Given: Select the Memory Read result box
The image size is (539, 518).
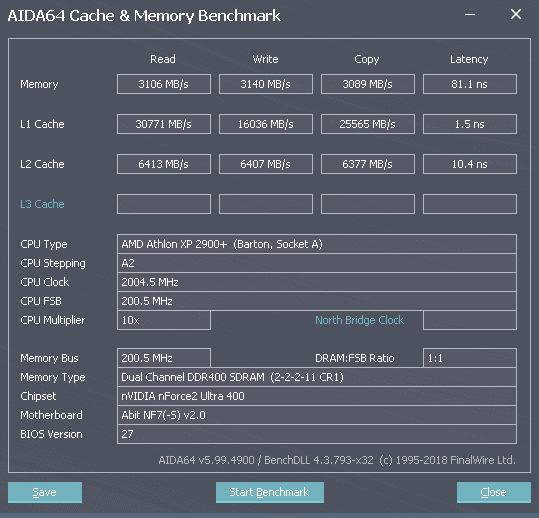Looking at the screenshot, I should (x=164, y=84).
